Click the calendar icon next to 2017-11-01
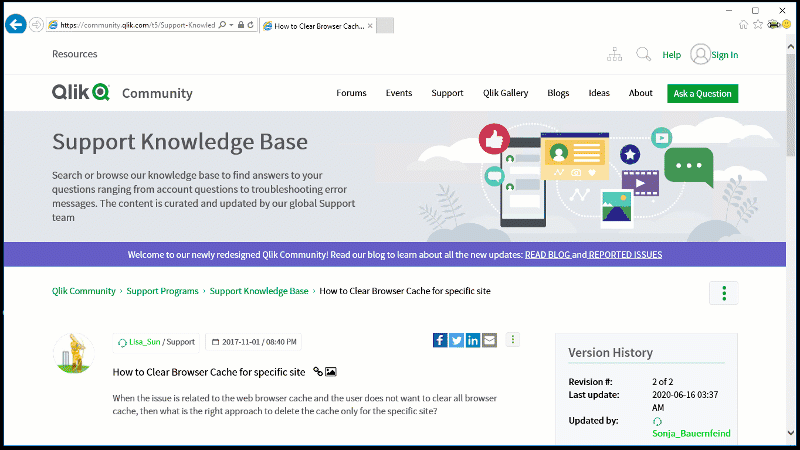800x450 pixels. (x=215, y=342)
